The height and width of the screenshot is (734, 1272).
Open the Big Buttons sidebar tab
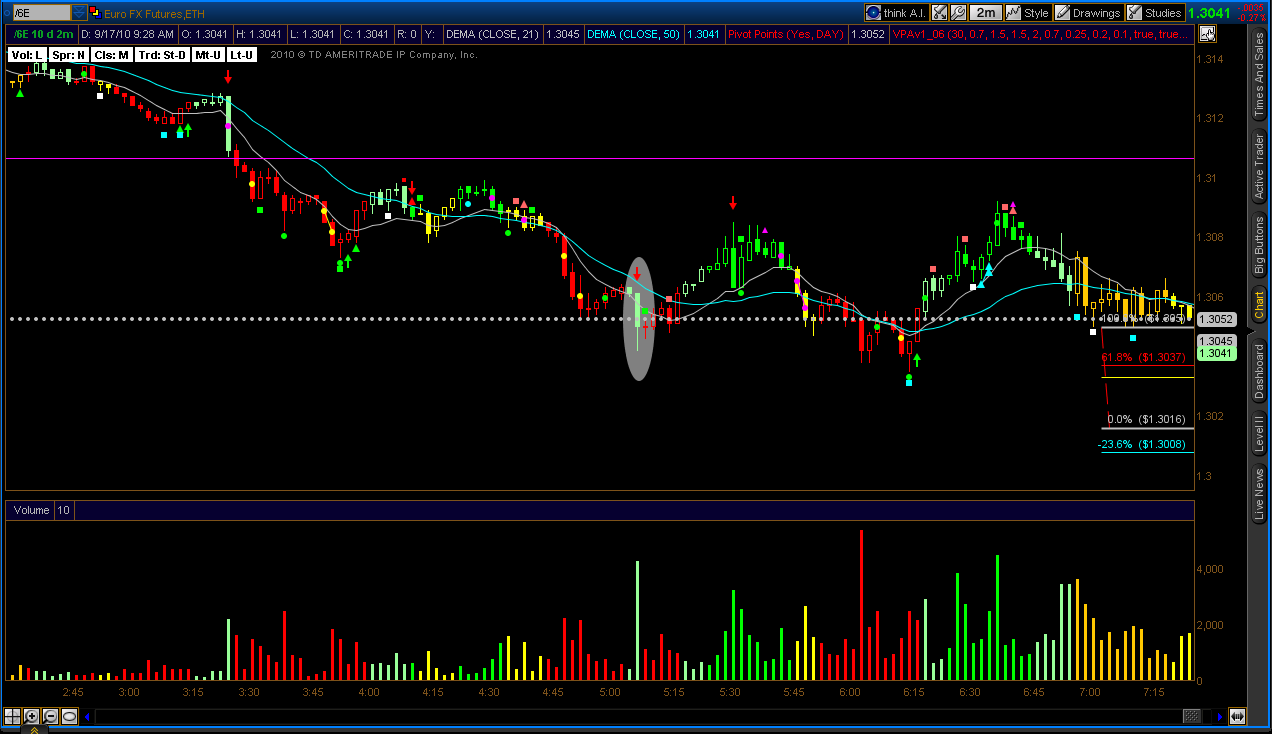click(x=1260, y=246)
